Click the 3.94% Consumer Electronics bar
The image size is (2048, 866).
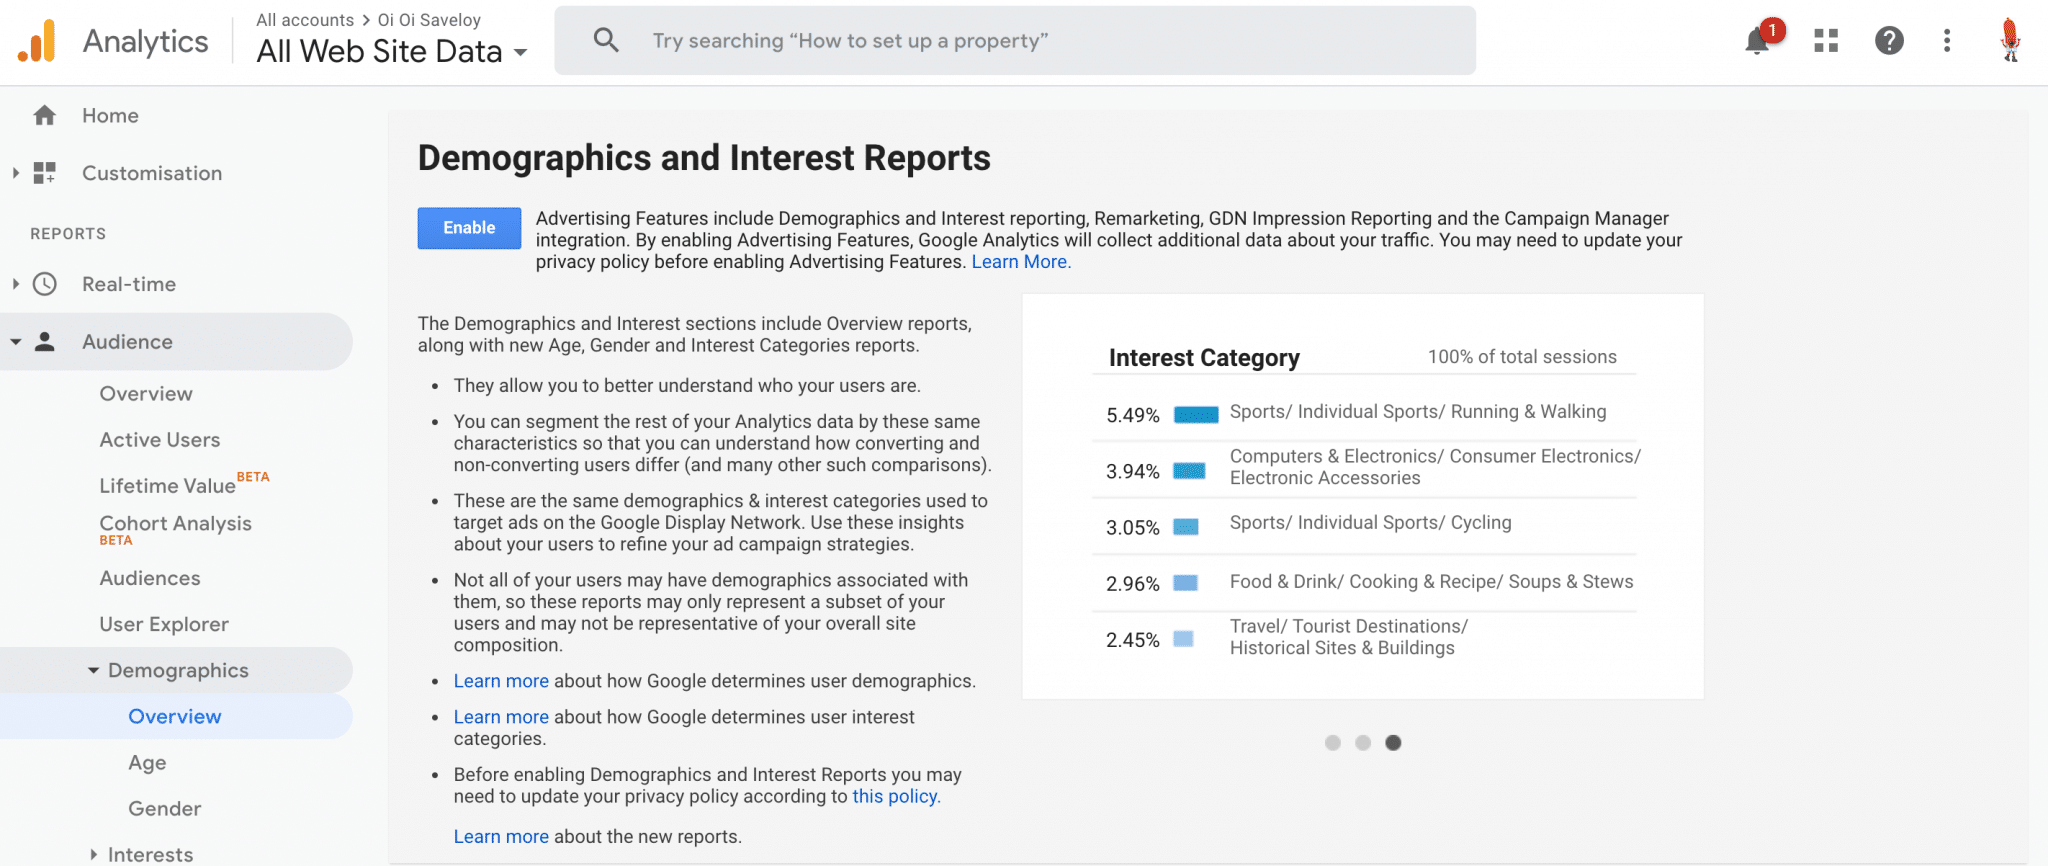[1189, 471]
